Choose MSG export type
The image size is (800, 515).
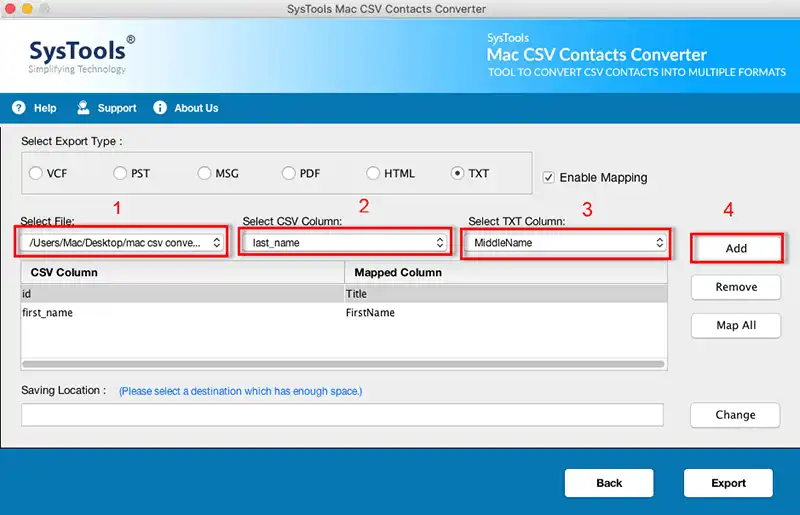click(204, 174)
